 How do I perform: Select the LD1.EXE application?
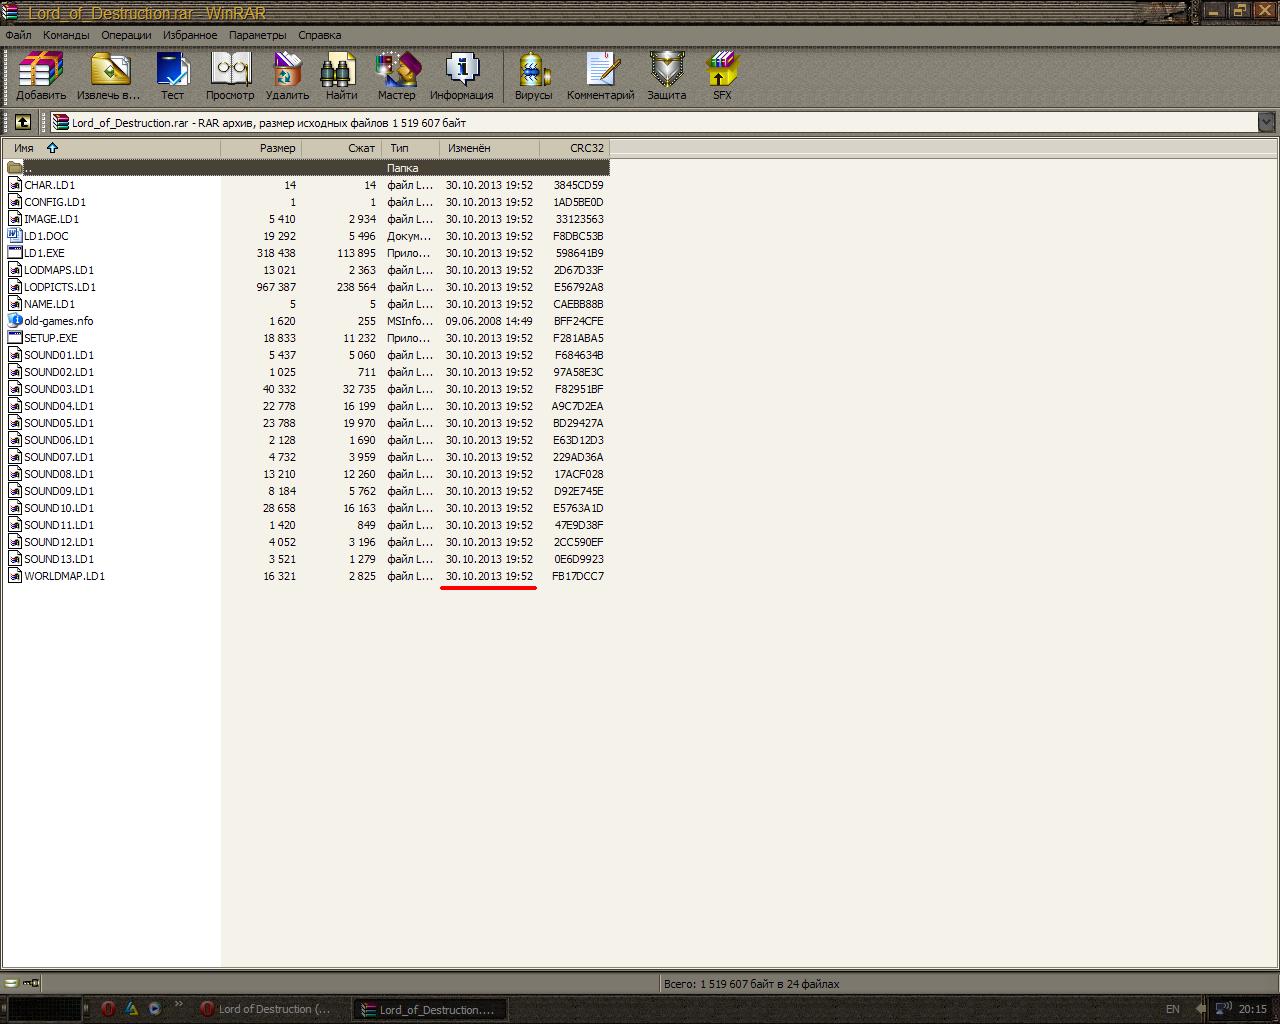[x=306, y=253]
